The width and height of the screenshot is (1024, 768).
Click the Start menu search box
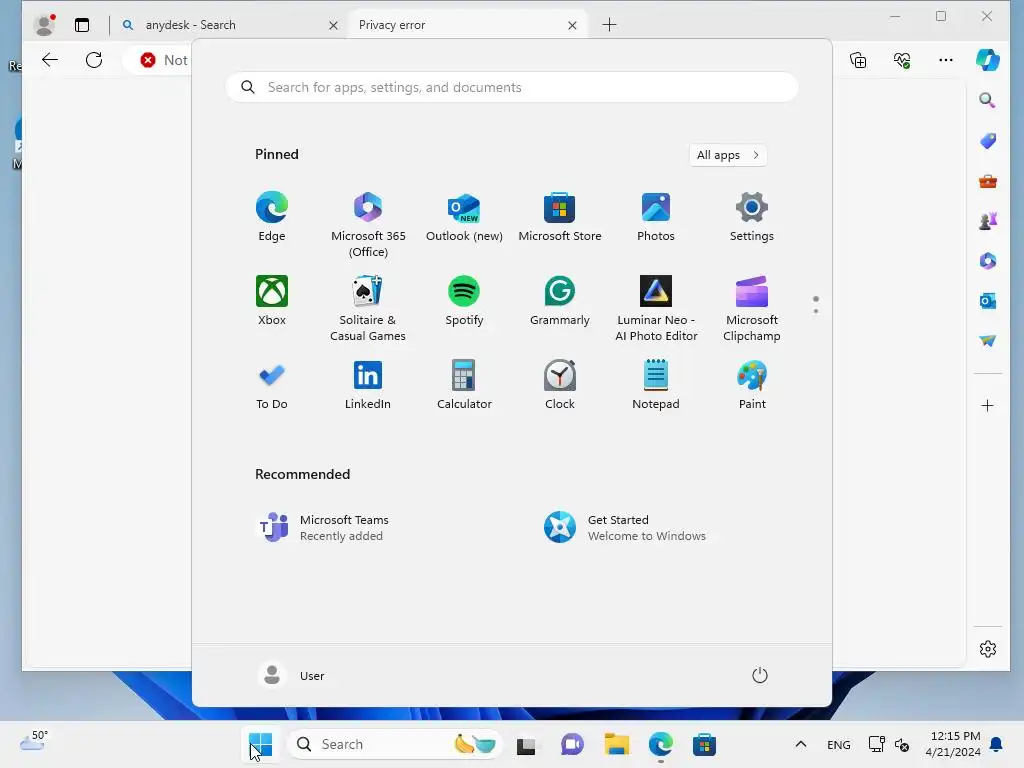pos(512,88)
